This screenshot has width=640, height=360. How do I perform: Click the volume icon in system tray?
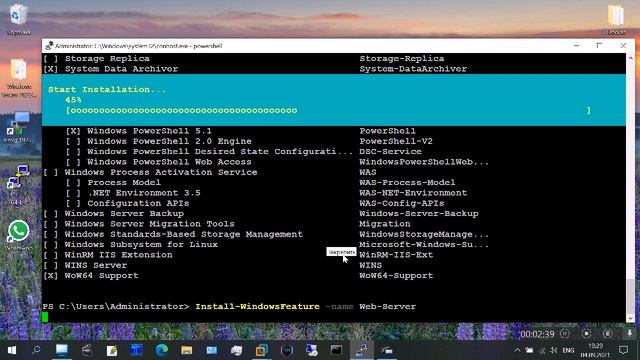click(554, 350)
